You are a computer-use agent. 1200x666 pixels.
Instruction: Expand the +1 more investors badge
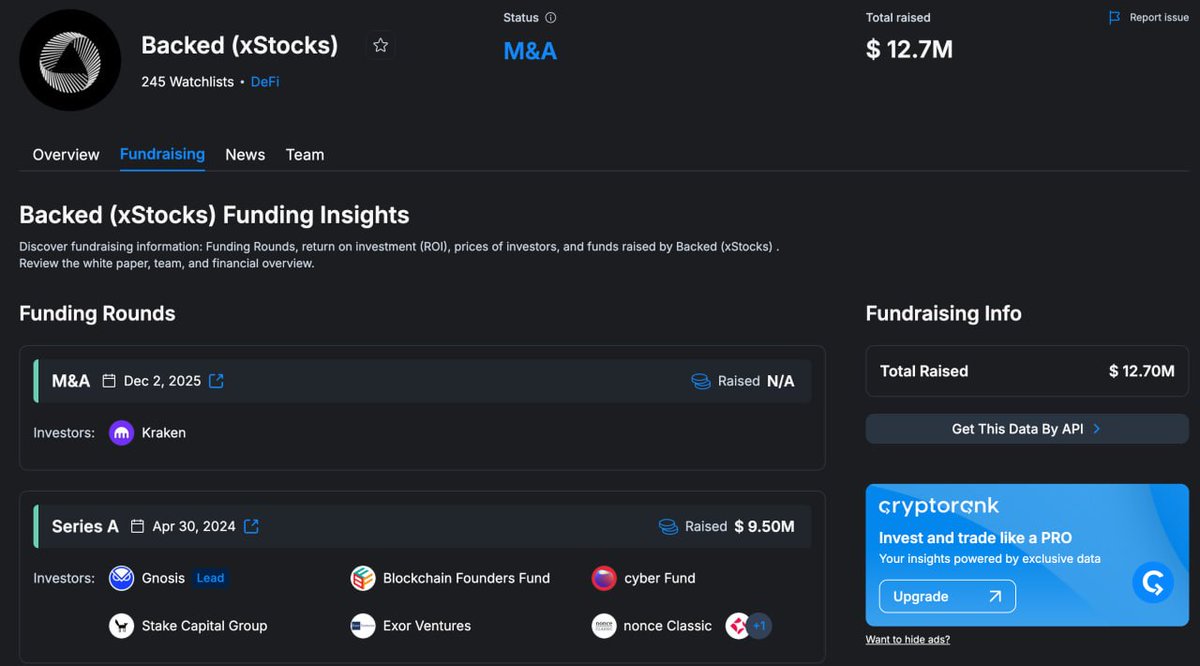coord(760,626)
